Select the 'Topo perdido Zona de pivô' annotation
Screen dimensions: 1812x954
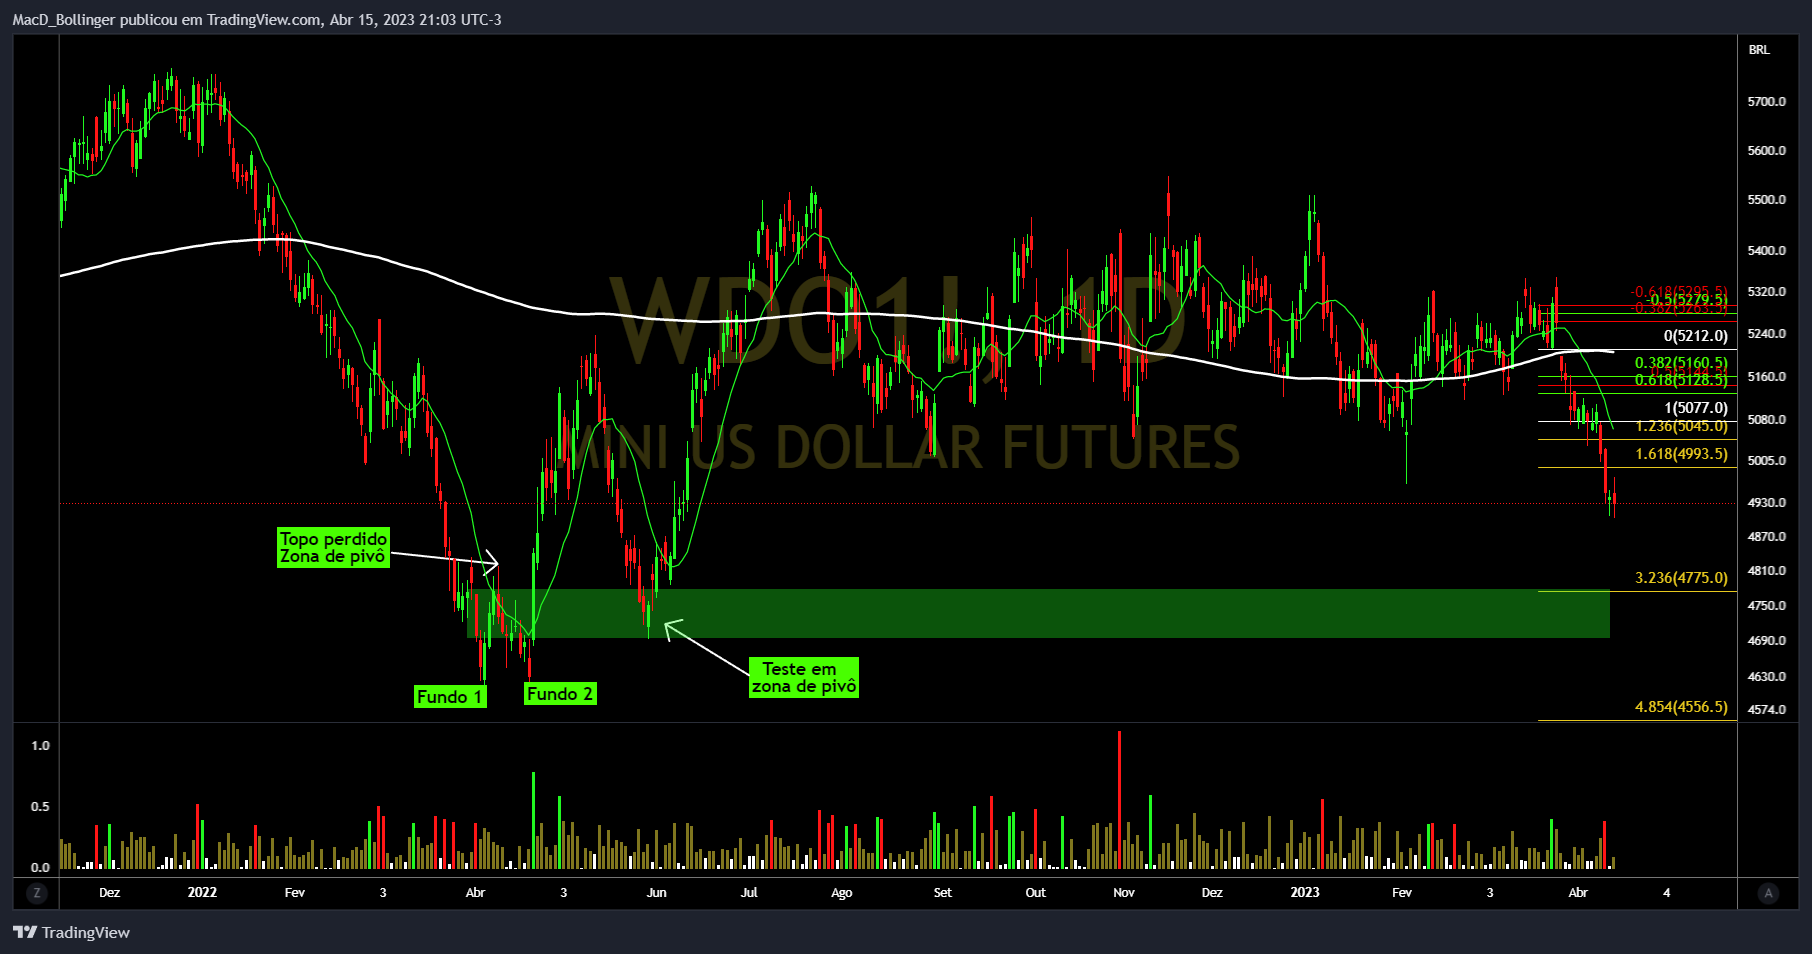333,548
